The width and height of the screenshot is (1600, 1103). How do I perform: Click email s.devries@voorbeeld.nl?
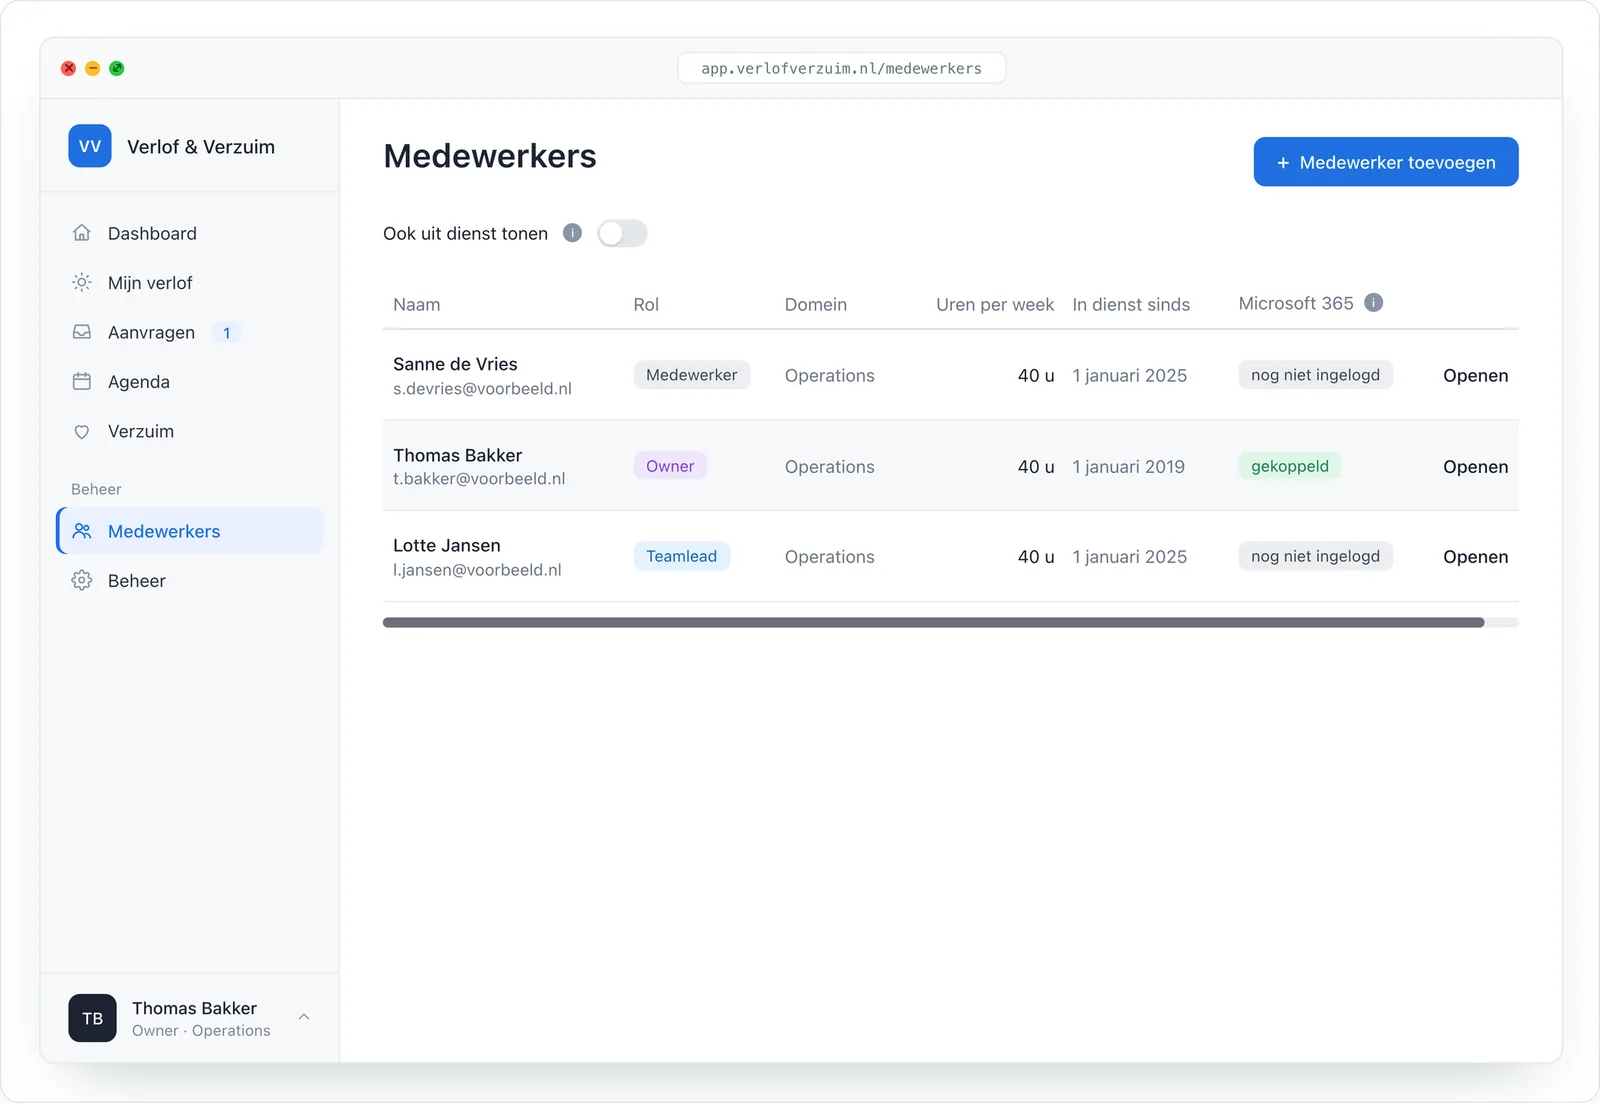click(482, 389)
